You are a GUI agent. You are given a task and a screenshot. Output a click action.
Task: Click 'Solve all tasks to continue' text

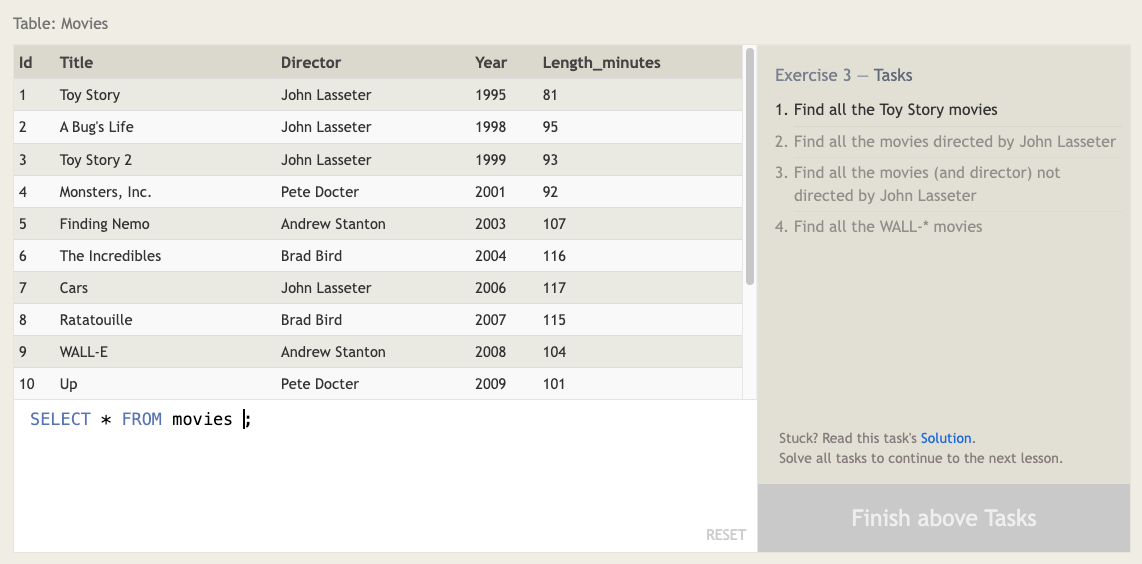point(921,458)
